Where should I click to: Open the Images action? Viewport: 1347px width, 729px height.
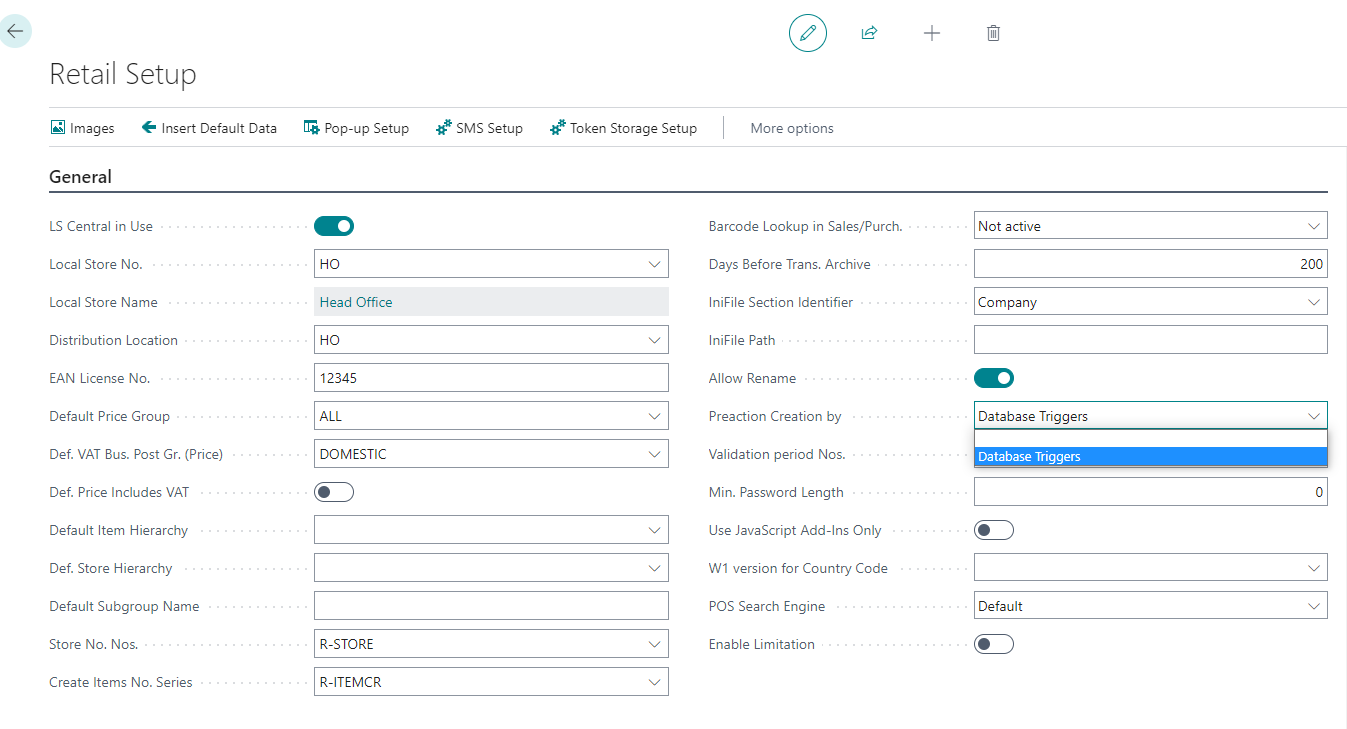point(82,128)
